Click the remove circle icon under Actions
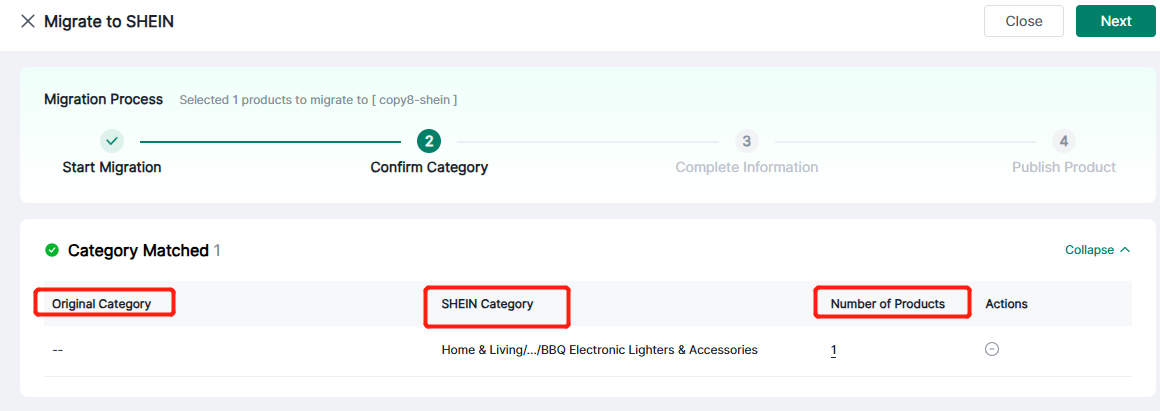1160x411 pixels. (992, 349)
